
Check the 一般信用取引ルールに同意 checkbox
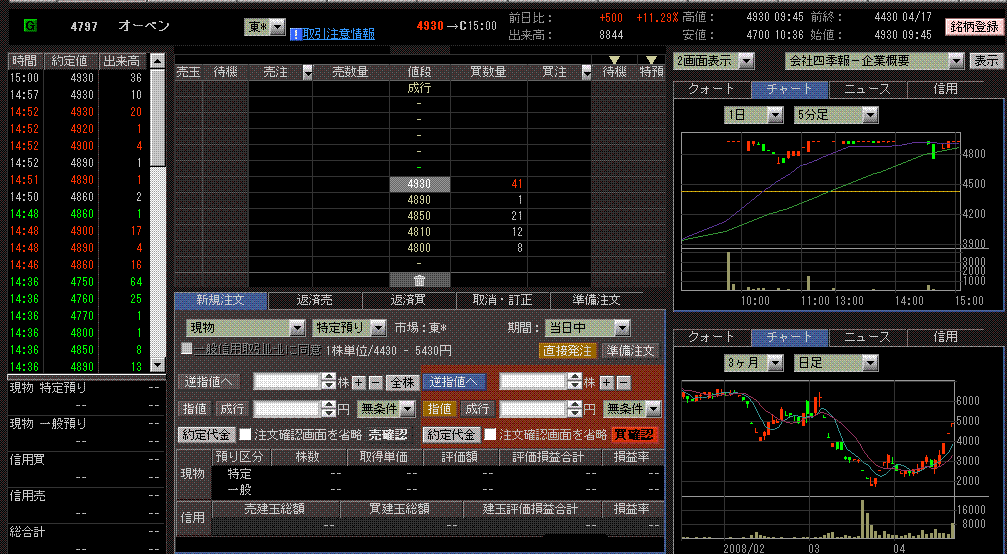coord(186,350)
